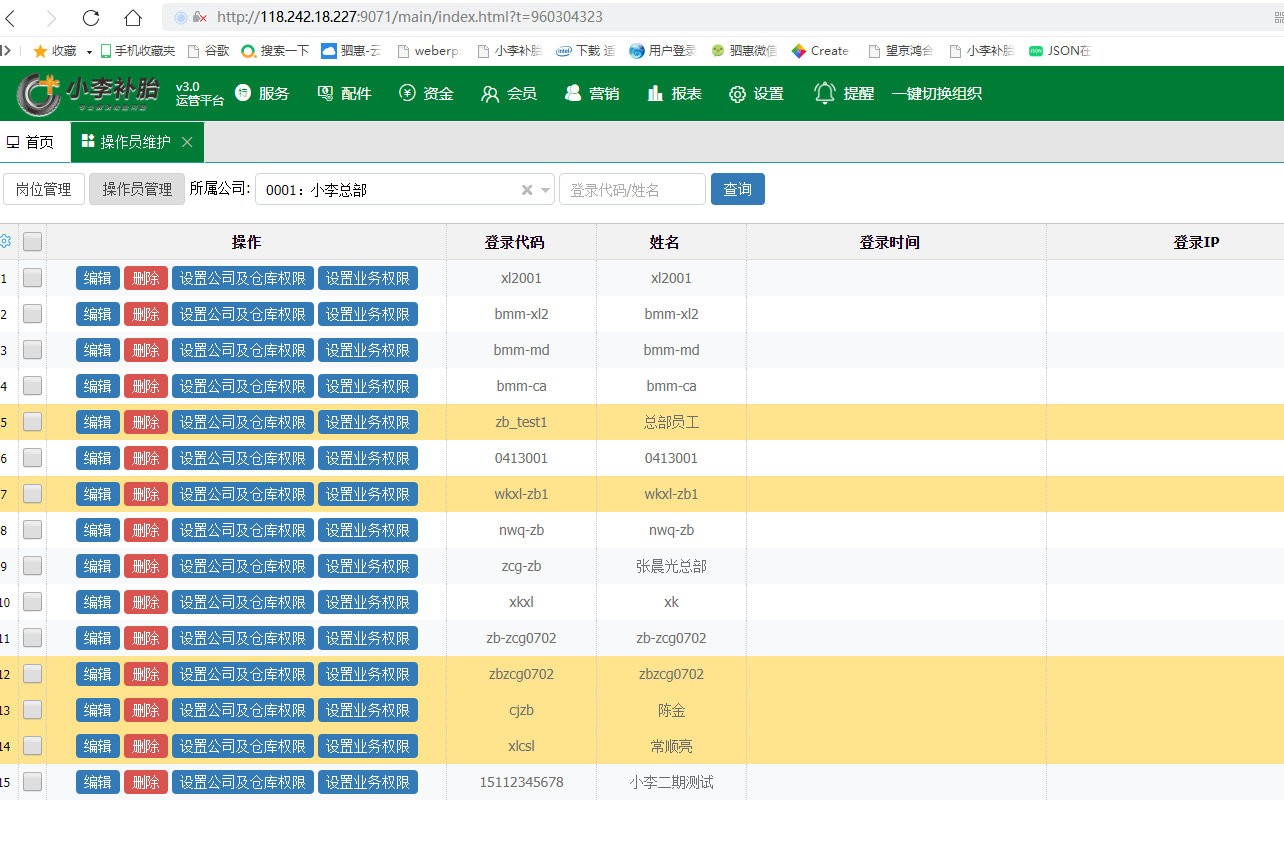Screen dimensions: 1284x845
Task: Check the checkbox for row xl2001
Action: 33,278
